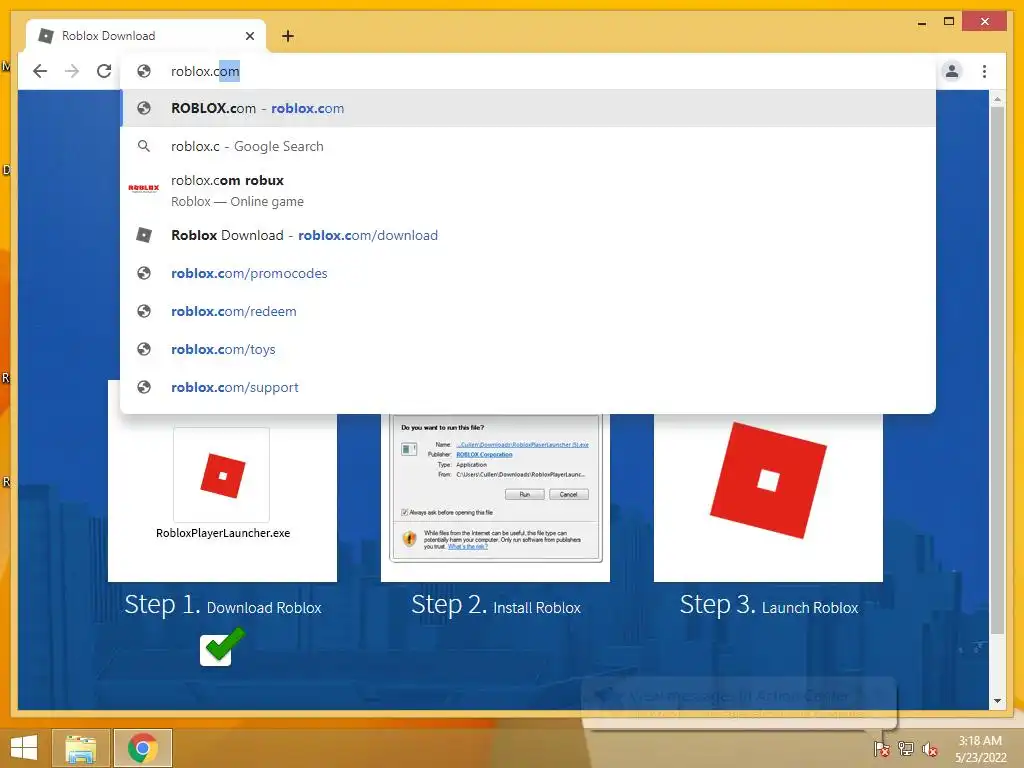Viewport: 1024px width, 768px height.
Task: Click the red ROBLOX logo in the robux suggestion
Action: click(x=144, y=189)
